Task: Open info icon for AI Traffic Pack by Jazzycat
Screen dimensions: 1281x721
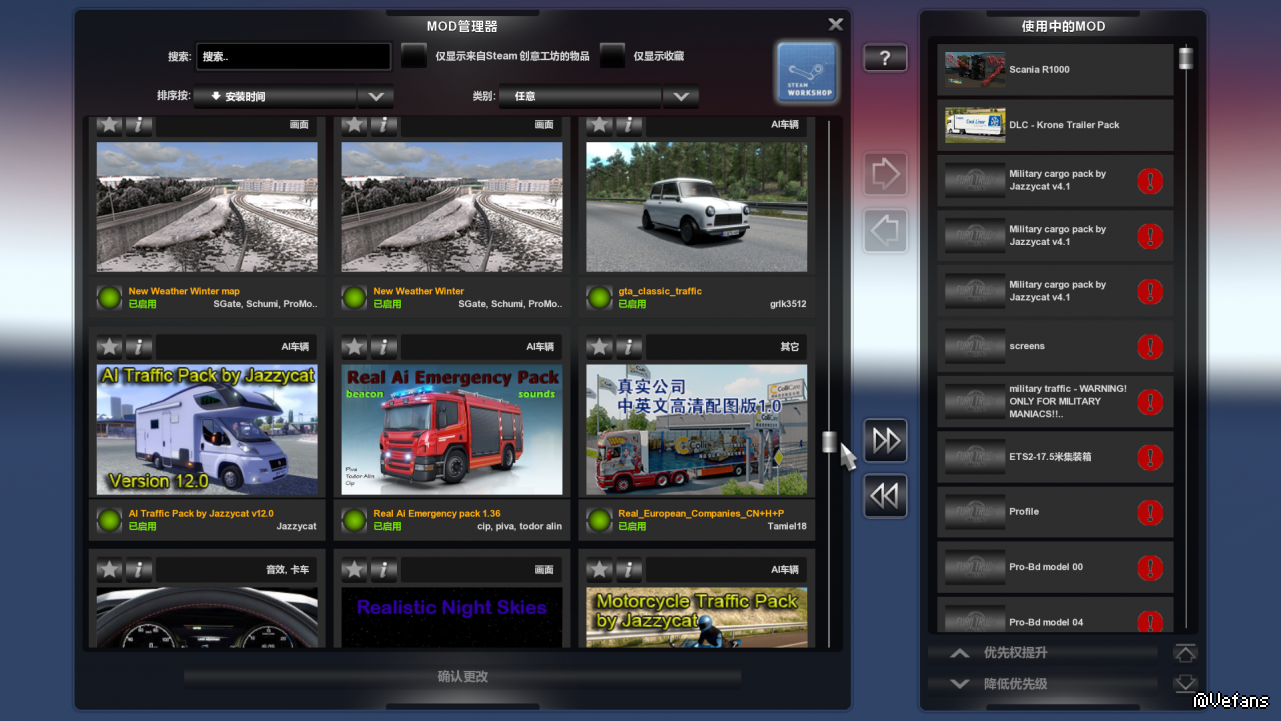Action: coord(139,347)
